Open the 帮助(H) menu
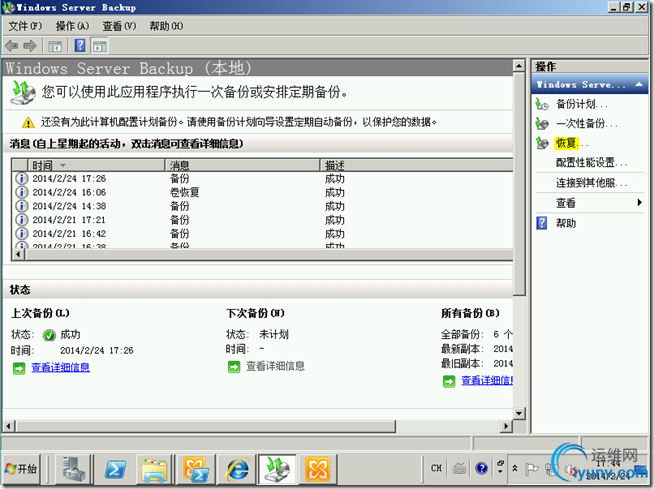 click(x=166, y=26)
